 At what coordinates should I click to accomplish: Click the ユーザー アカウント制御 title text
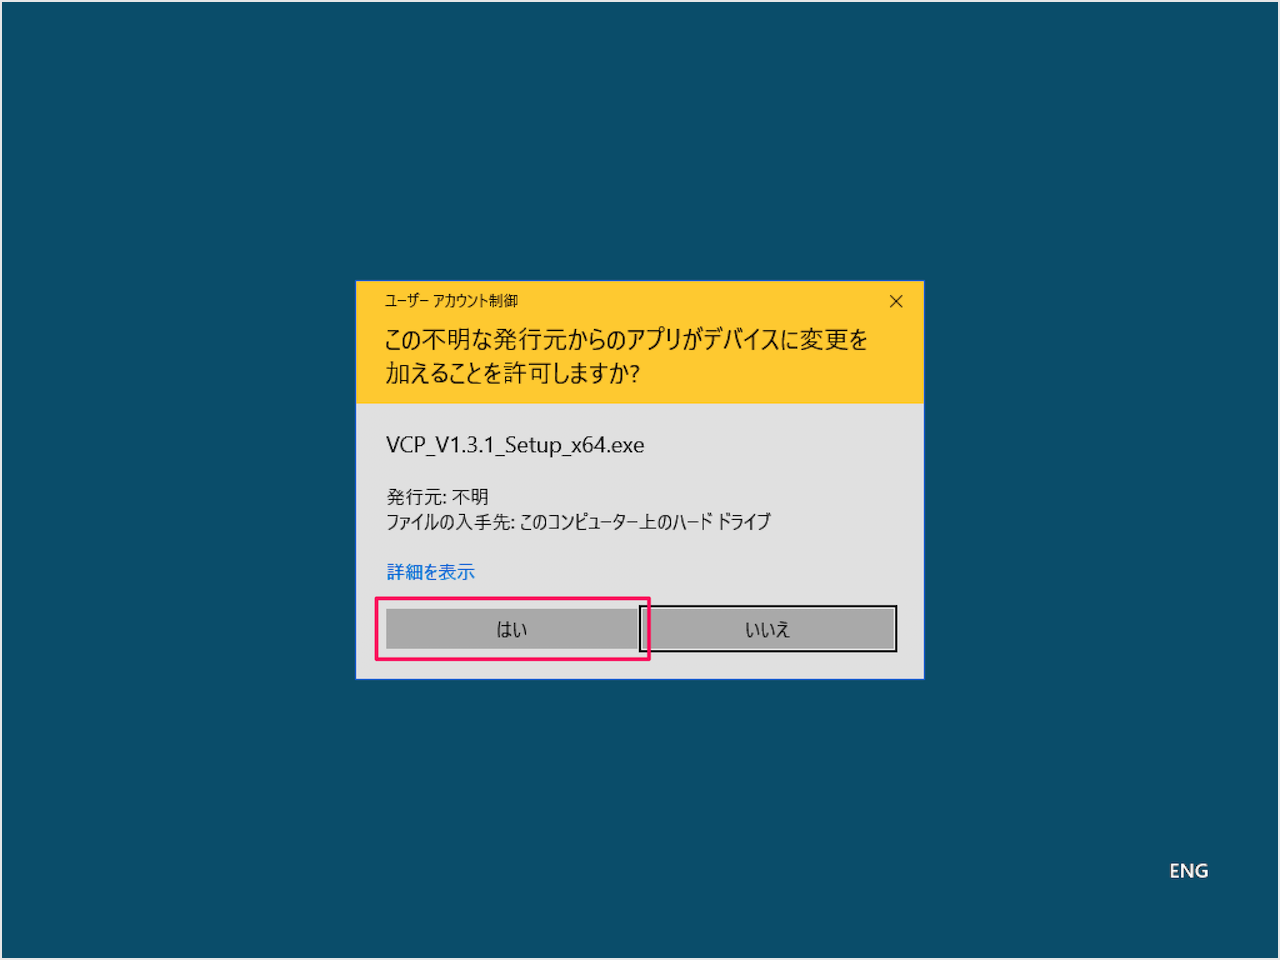click(x=452, y=300)
